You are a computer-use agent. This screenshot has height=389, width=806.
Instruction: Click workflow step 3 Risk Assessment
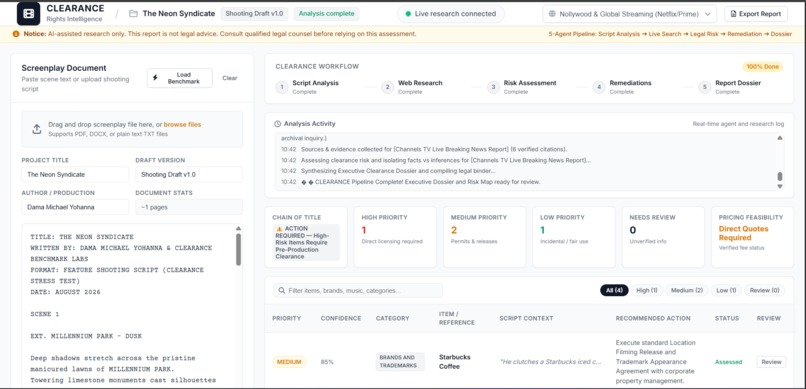[x=522, y=87]
